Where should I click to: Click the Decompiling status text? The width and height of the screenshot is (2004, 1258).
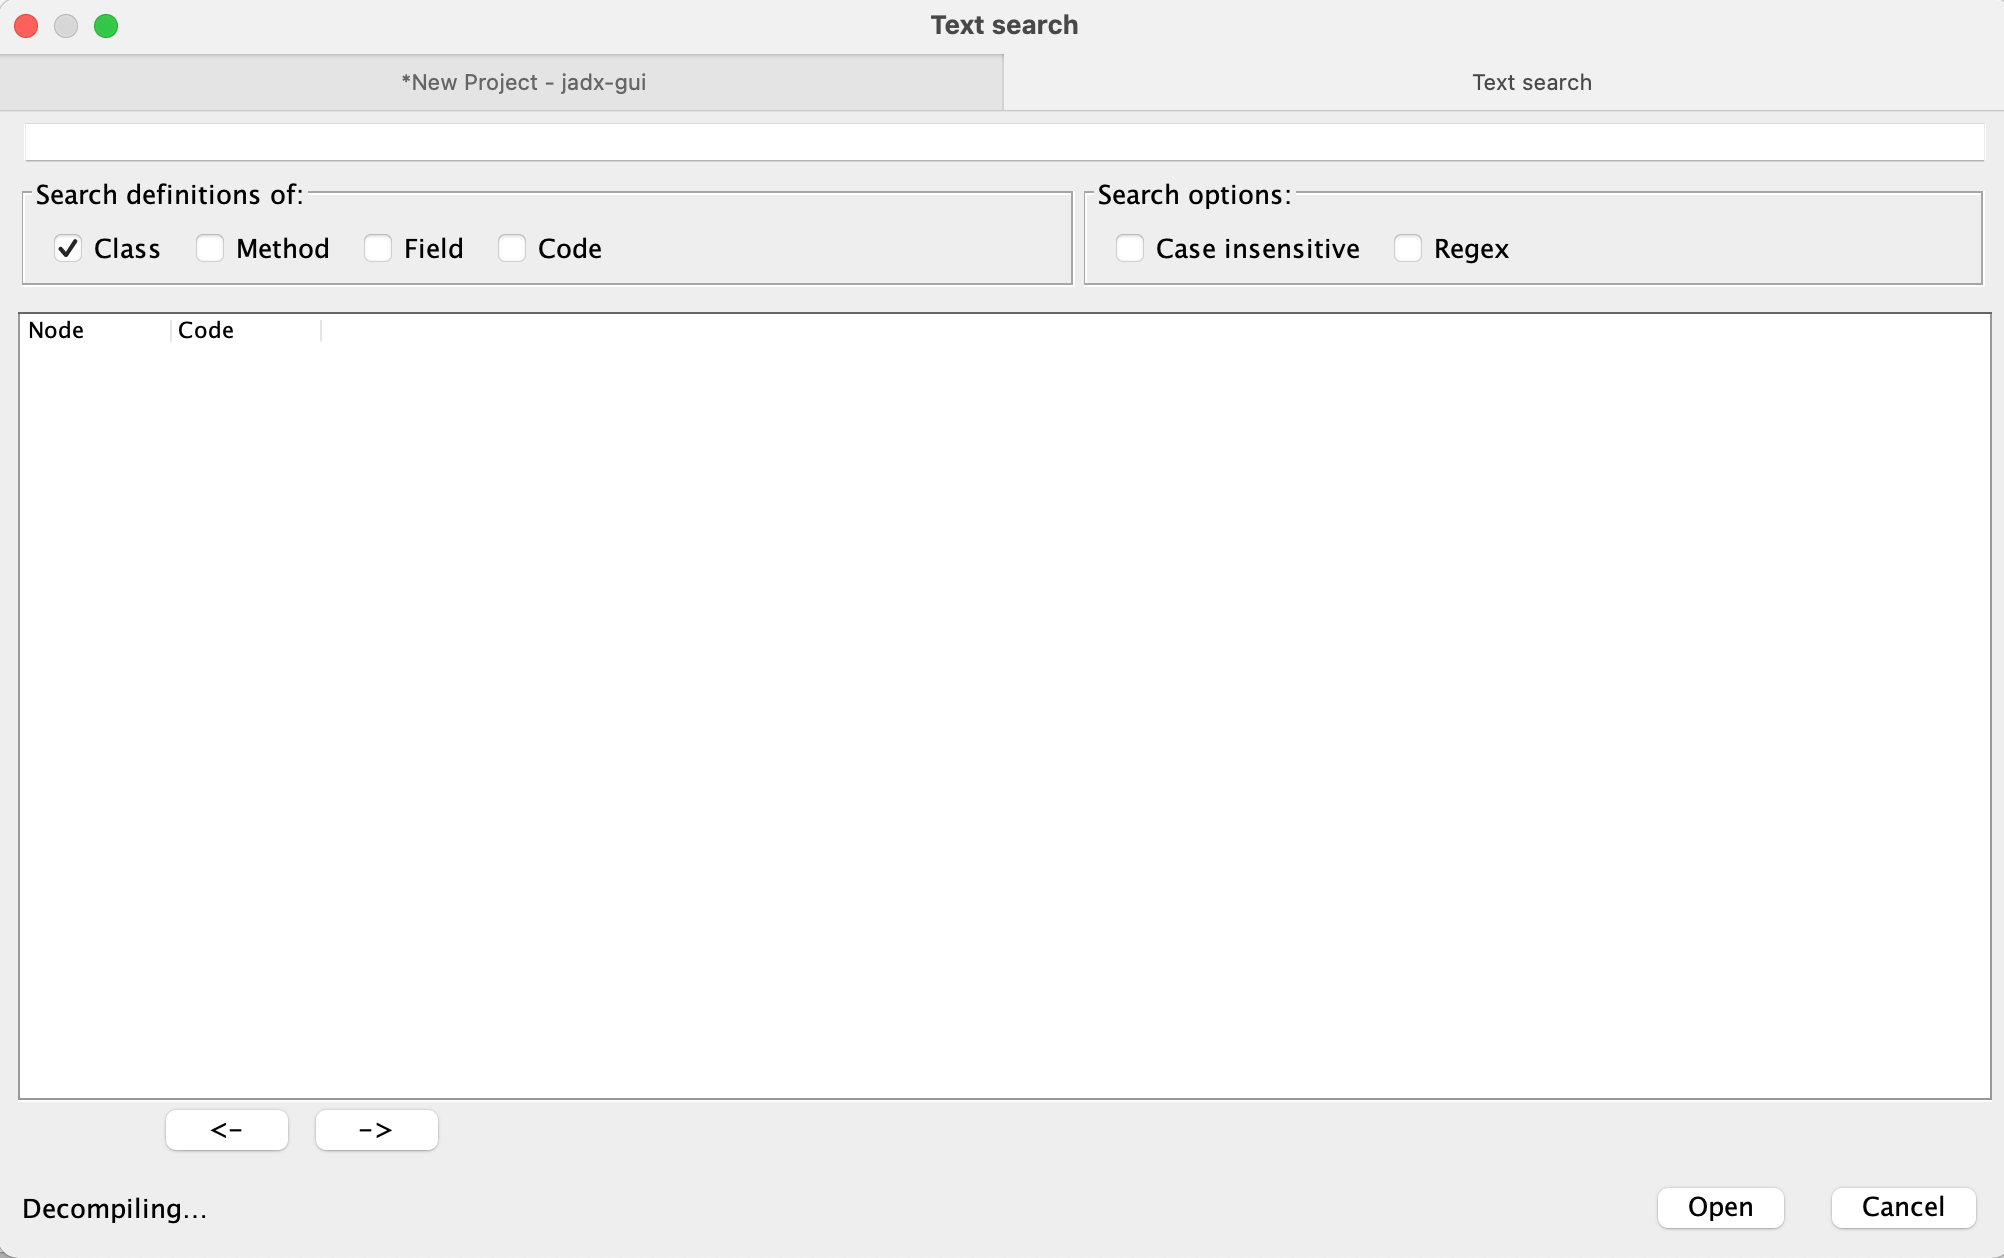coord(113,1208)
